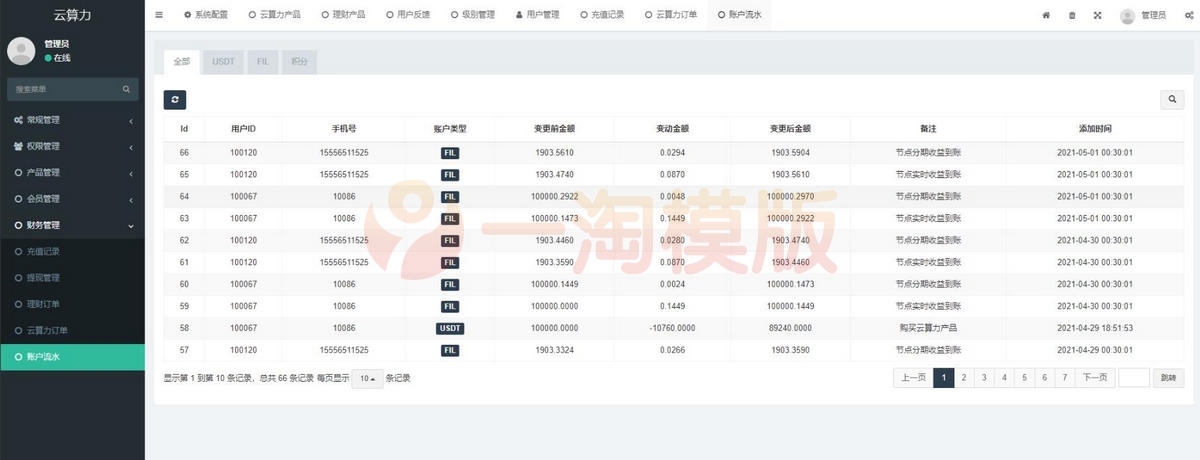Toggle the sidebar hamburger menu icon
The image size is (1200, 460).
[159, 15]
